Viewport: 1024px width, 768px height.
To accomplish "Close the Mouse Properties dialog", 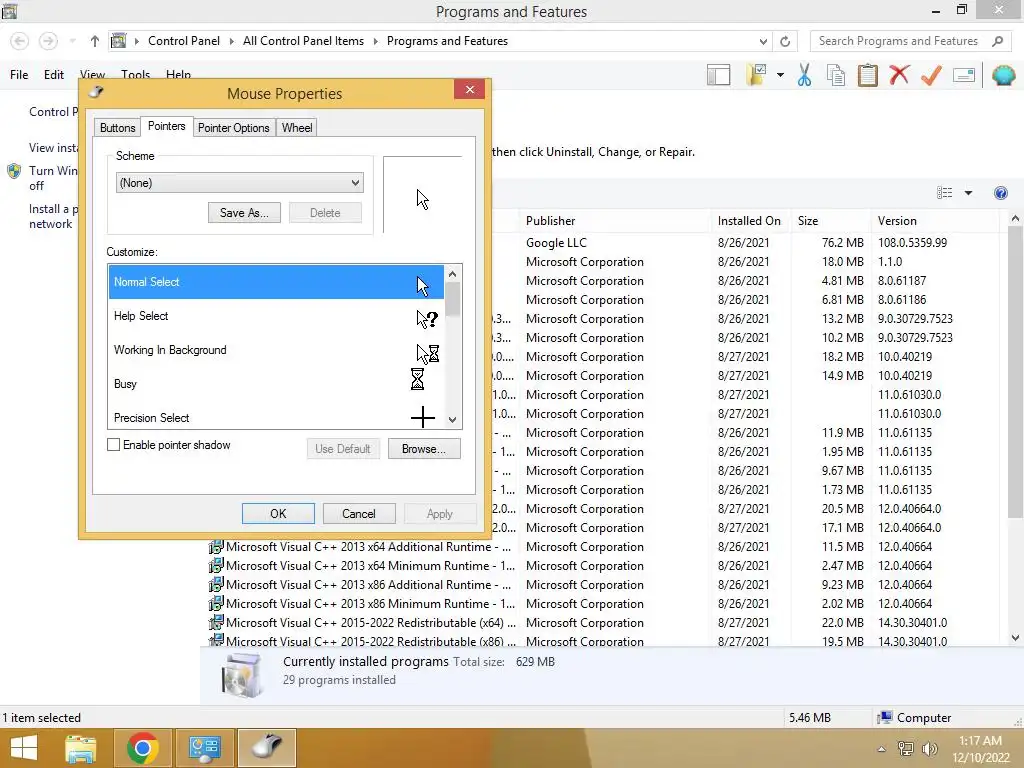I will tap(470, 89).
